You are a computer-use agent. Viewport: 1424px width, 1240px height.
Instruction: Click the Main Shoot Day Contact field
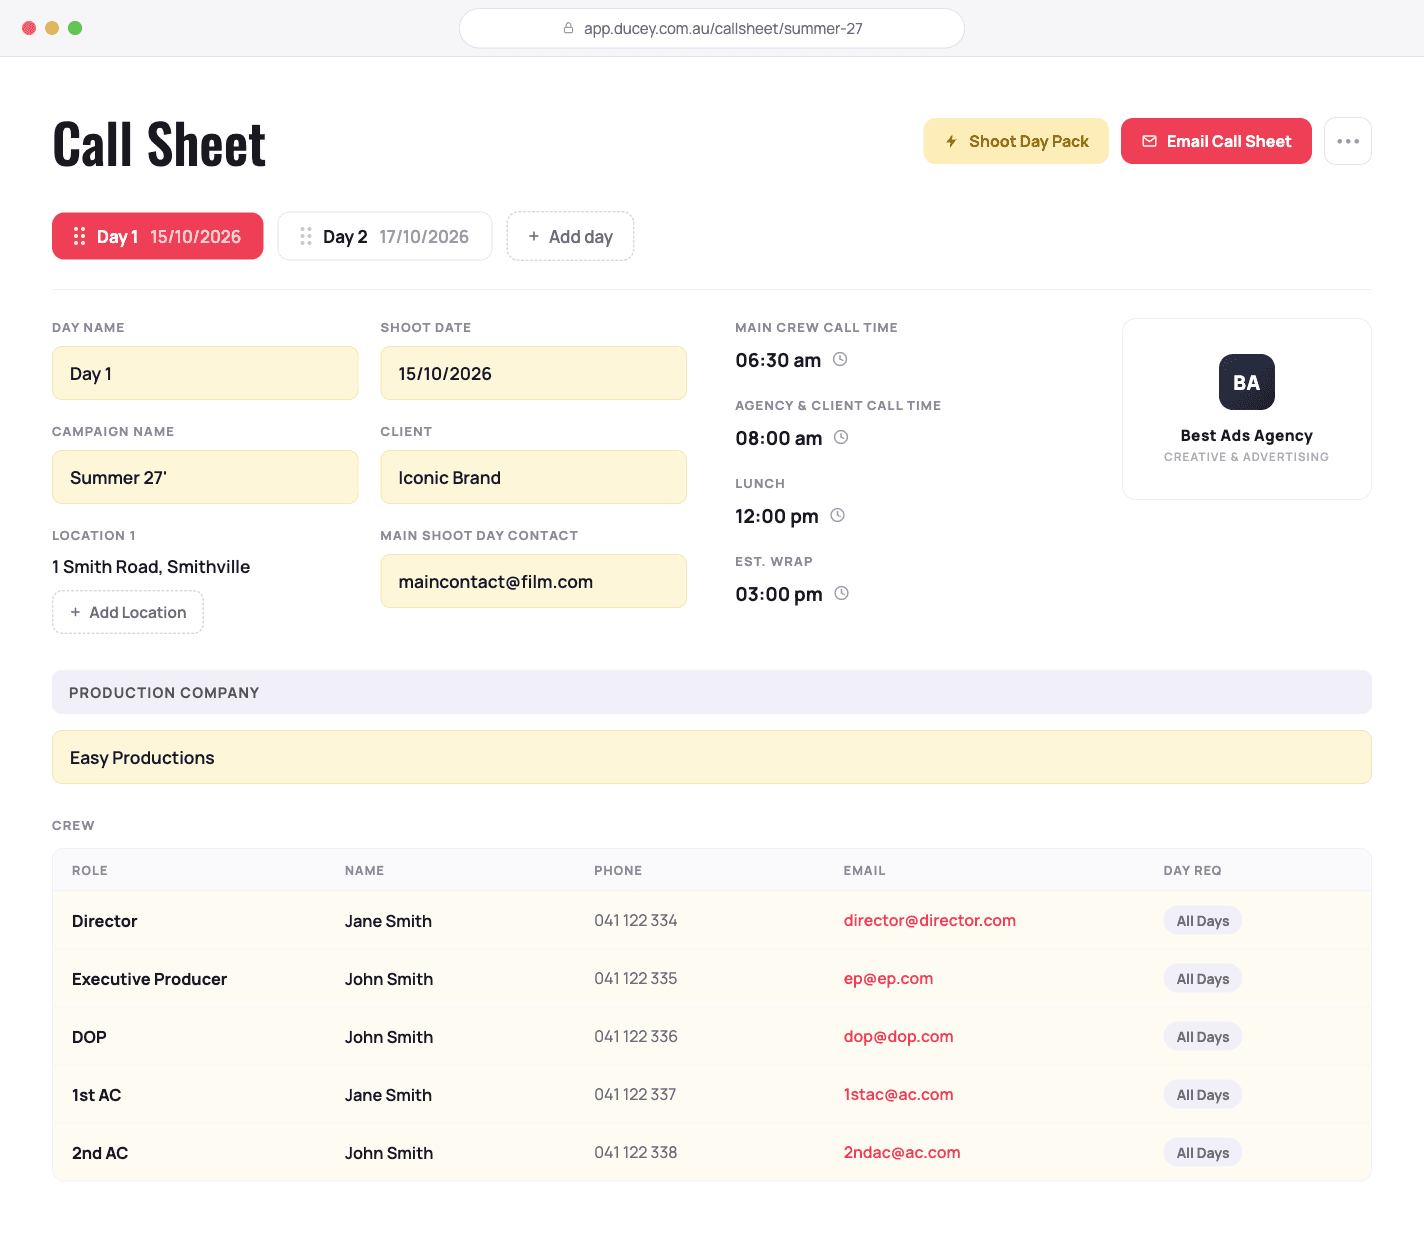coord(534,581)
